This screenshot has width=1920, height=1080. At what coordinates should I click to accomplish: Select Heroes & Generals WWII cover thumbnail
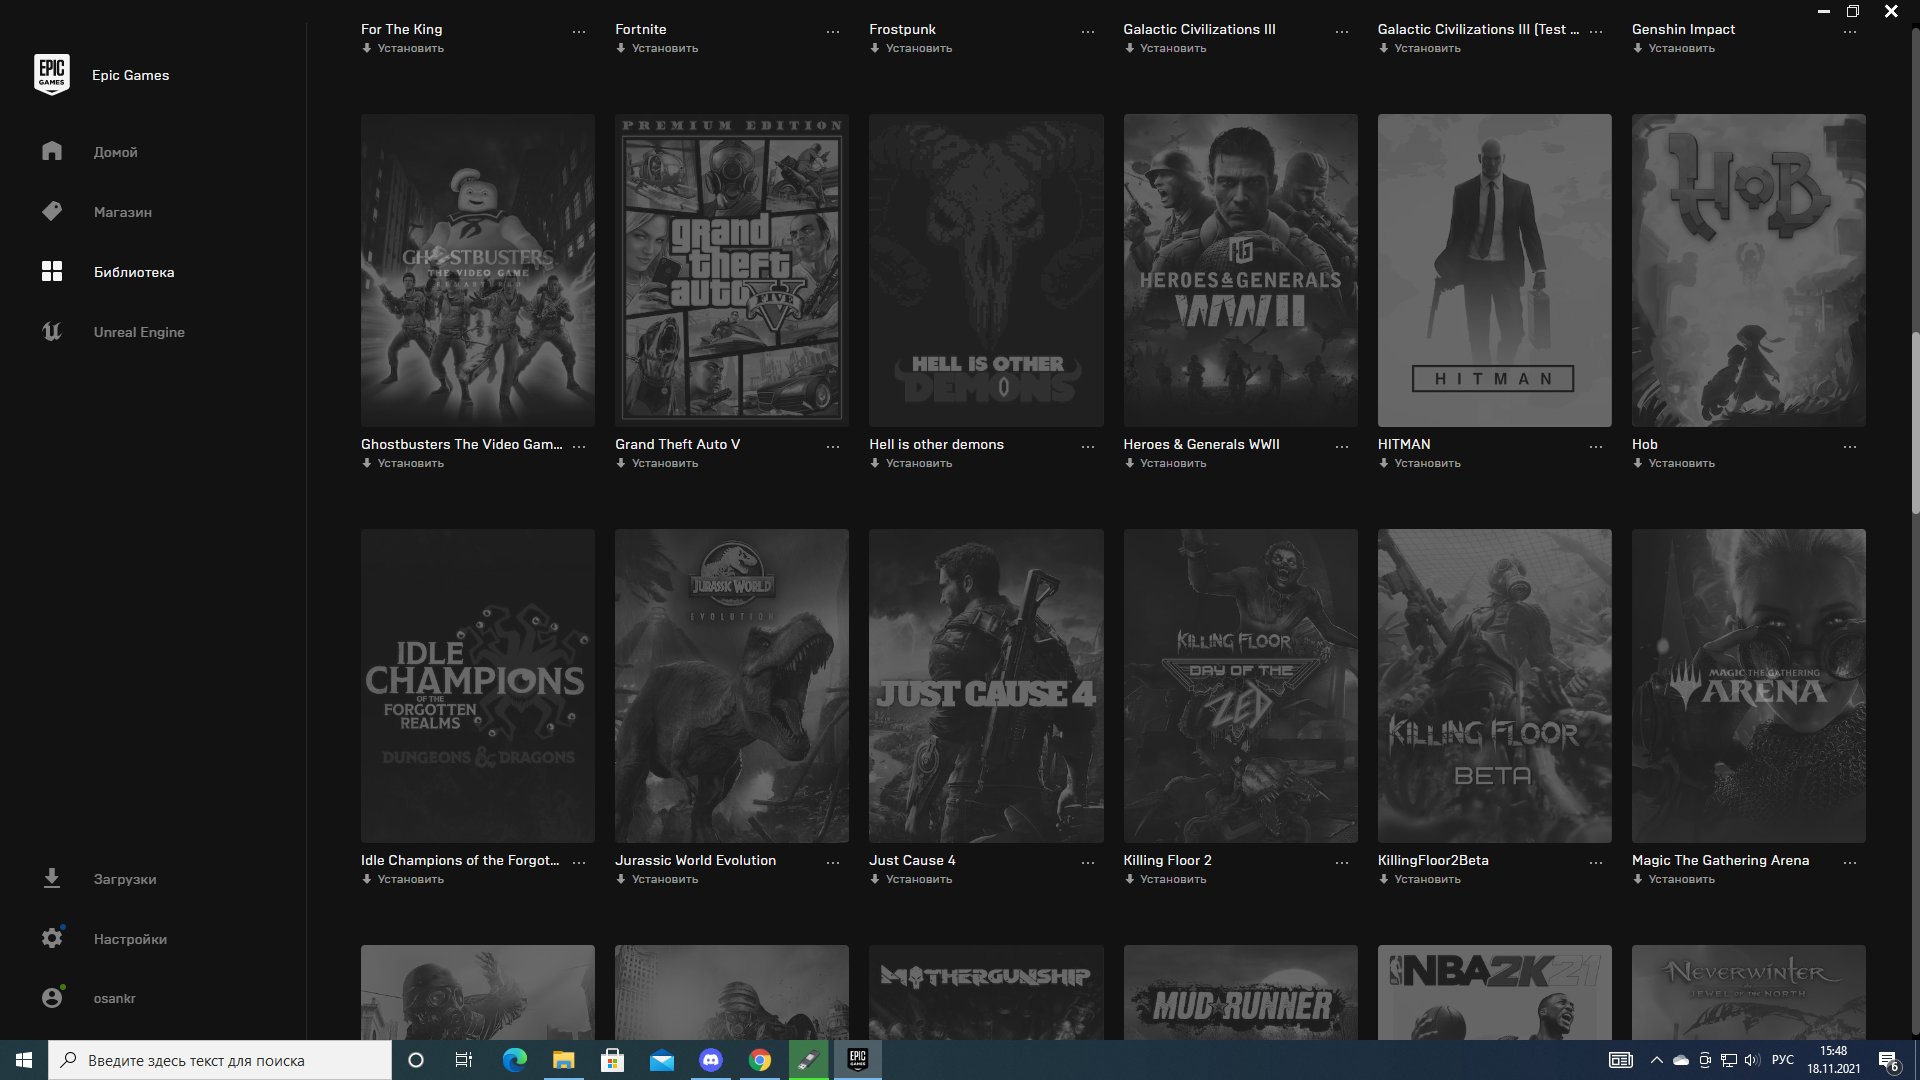[1240, 270]
